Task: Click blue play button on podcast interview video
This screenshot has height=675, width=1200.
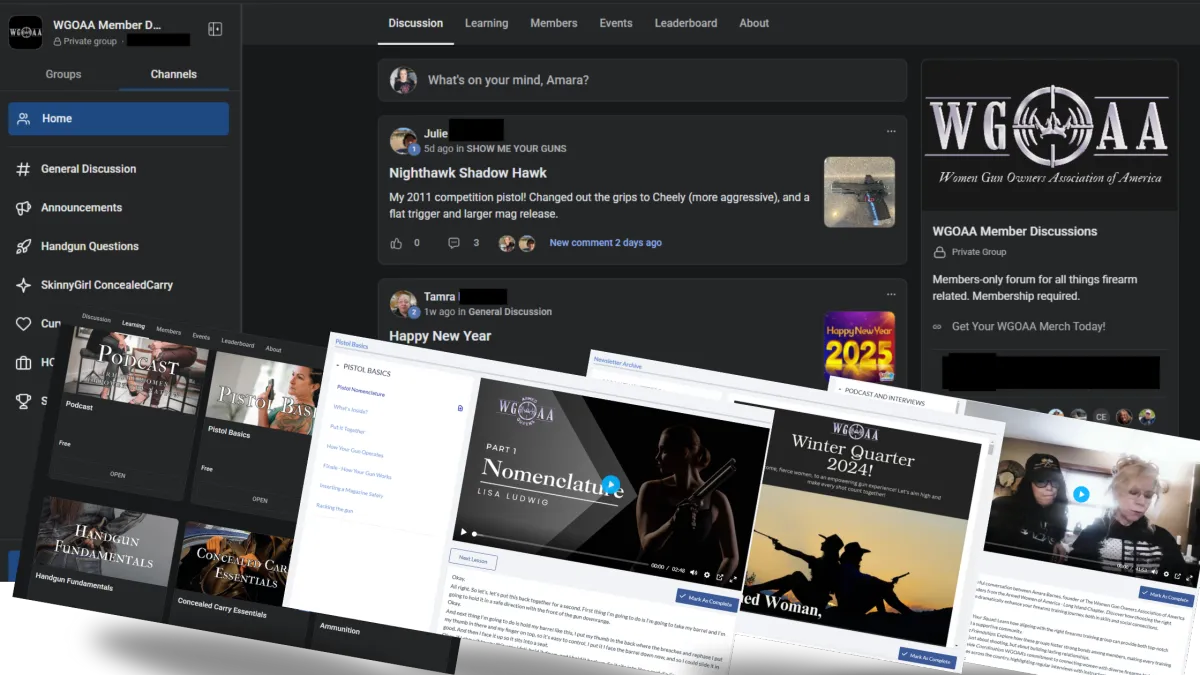Action: 1081,494
